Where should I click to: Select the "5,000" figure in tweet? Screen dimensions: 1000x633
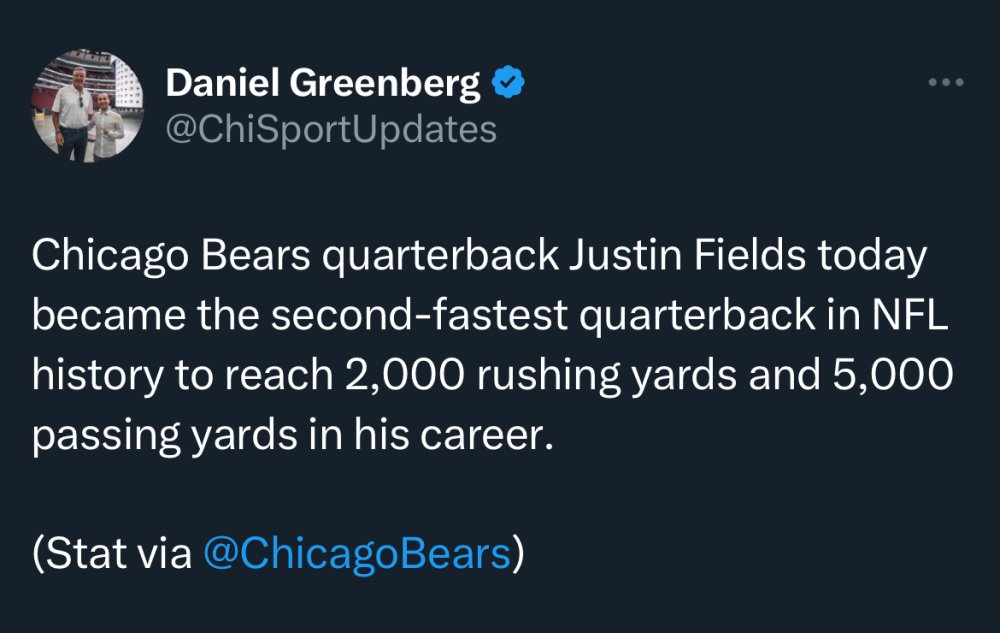(893, 375)
